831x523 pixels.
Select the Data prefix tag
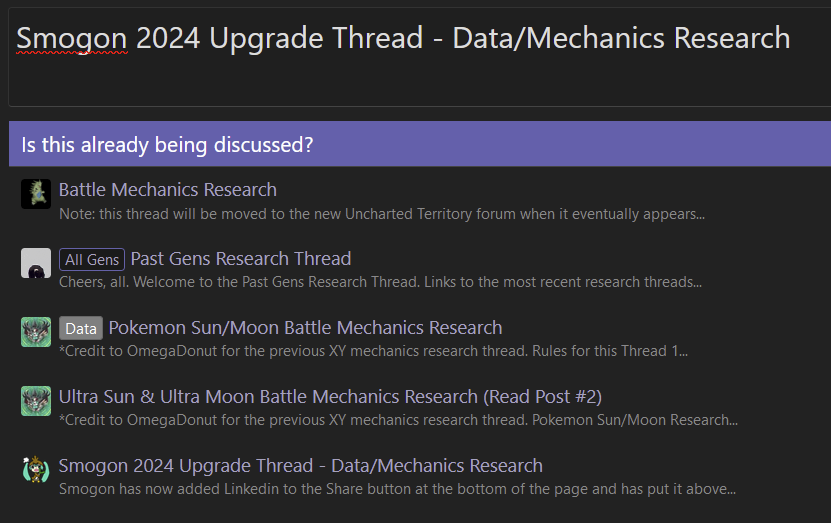click(x=81, y=329)
